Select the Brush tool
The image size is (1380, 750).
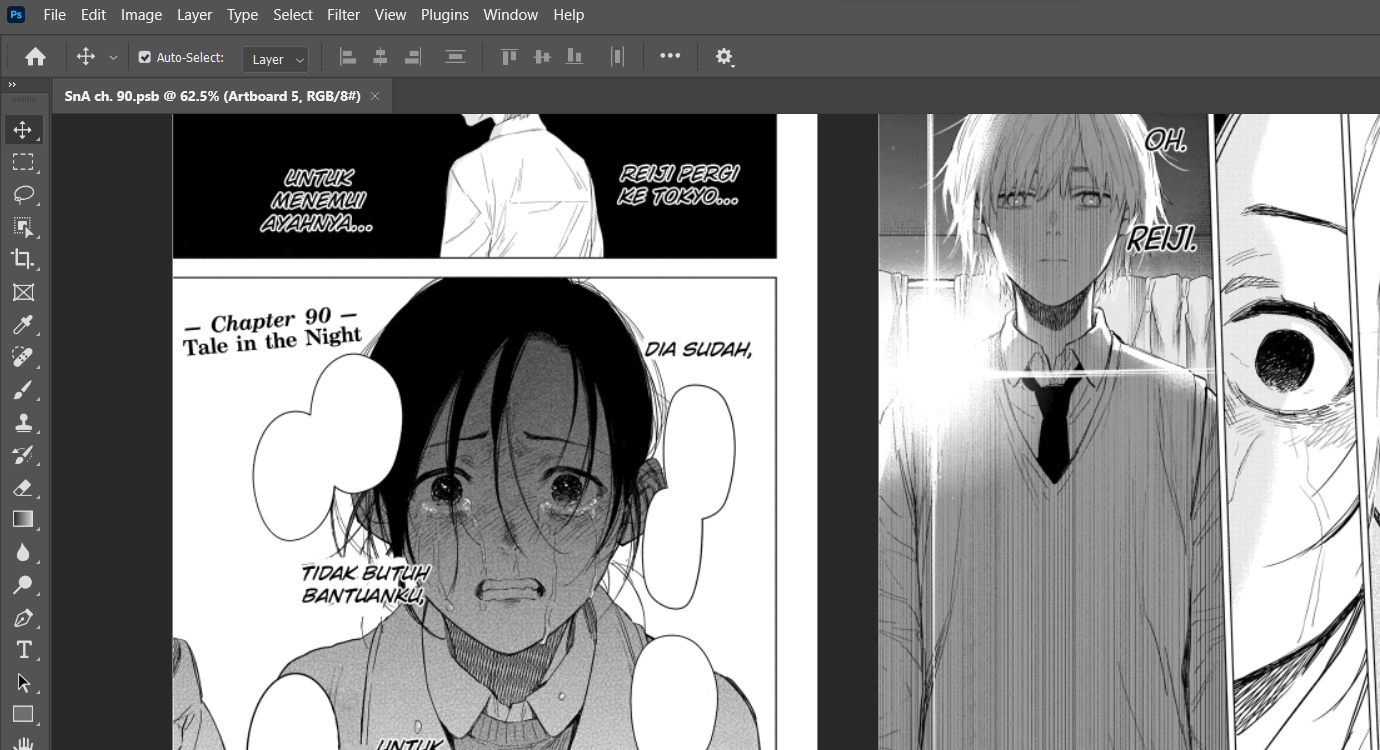[23, 389]
